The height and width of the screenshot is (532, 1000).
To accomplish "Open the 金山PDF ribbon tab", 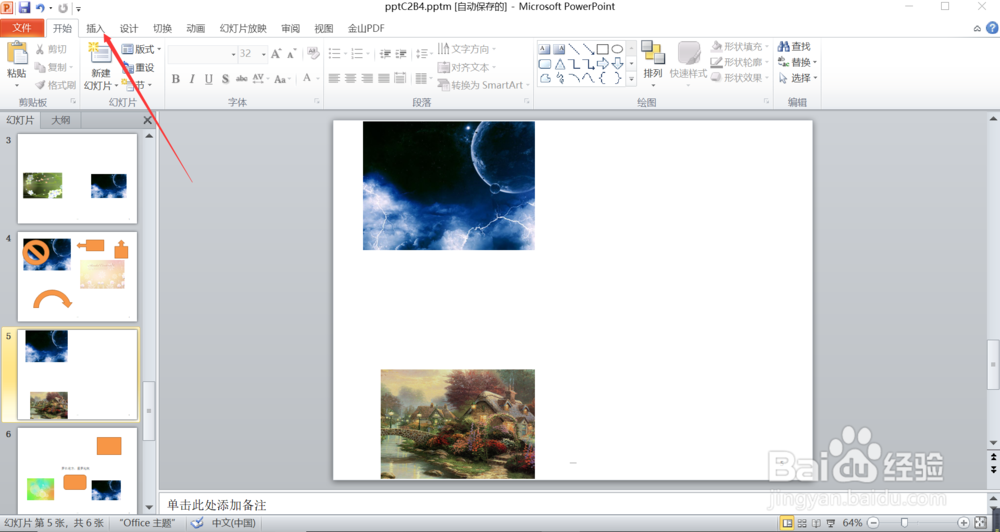I will pyautogui.click(x=366, y=28).
